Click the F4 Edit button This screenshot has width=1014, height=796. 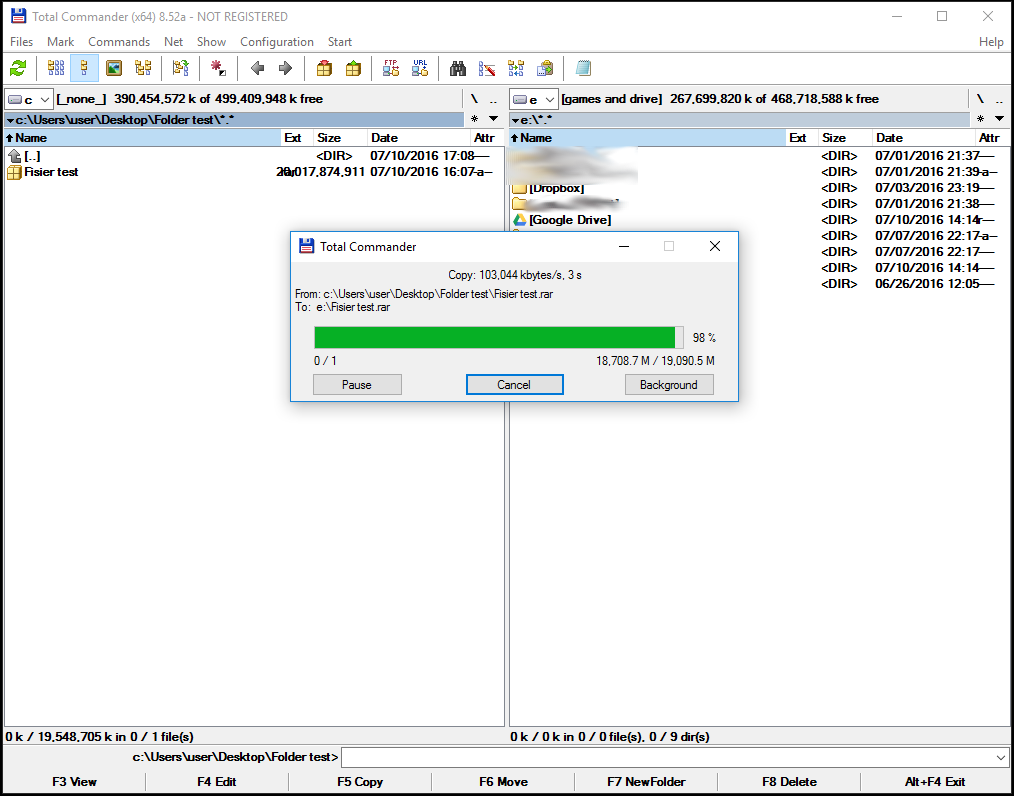(x=217, y=782)
